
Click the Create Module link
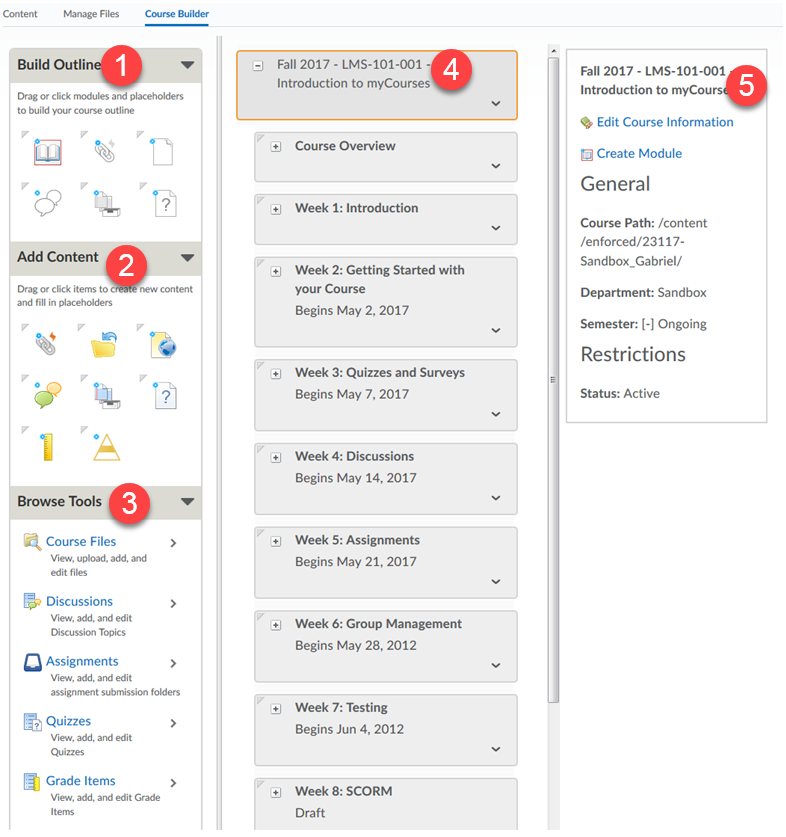pos(638,153)
